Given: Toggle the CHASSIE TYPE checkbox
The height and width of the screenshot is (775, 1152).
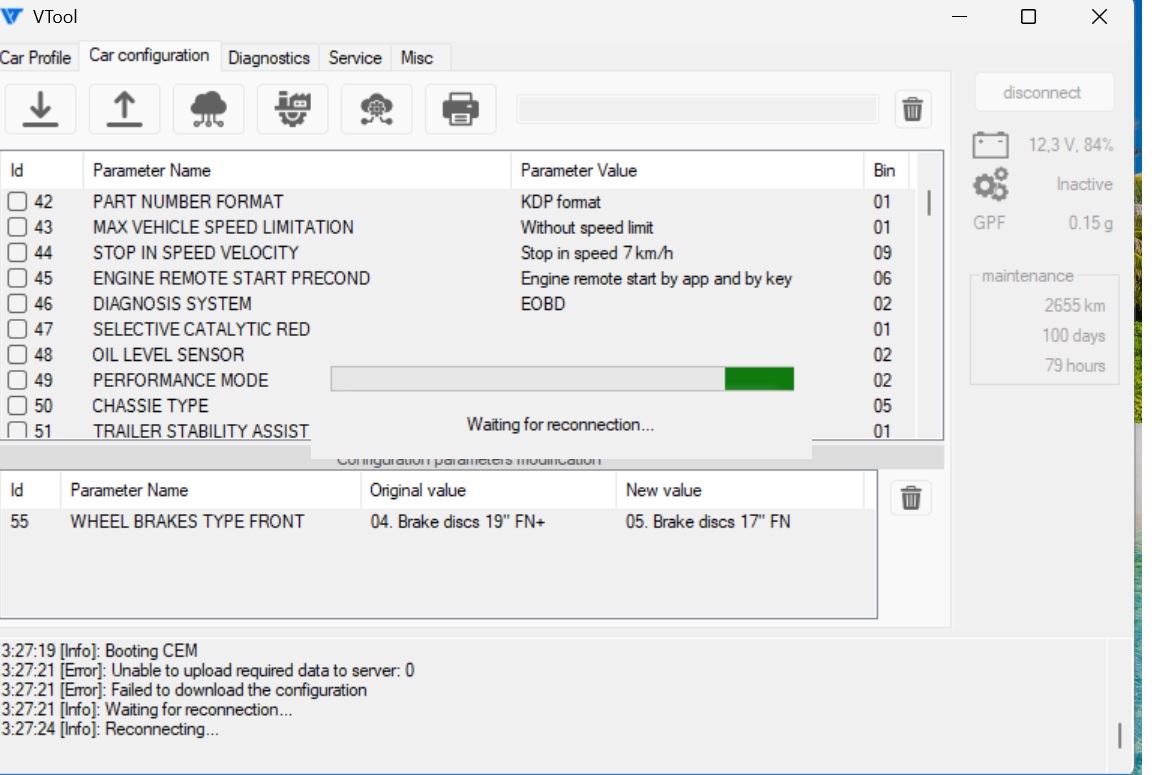Looking at the screenshot, I should click(17, 405).
